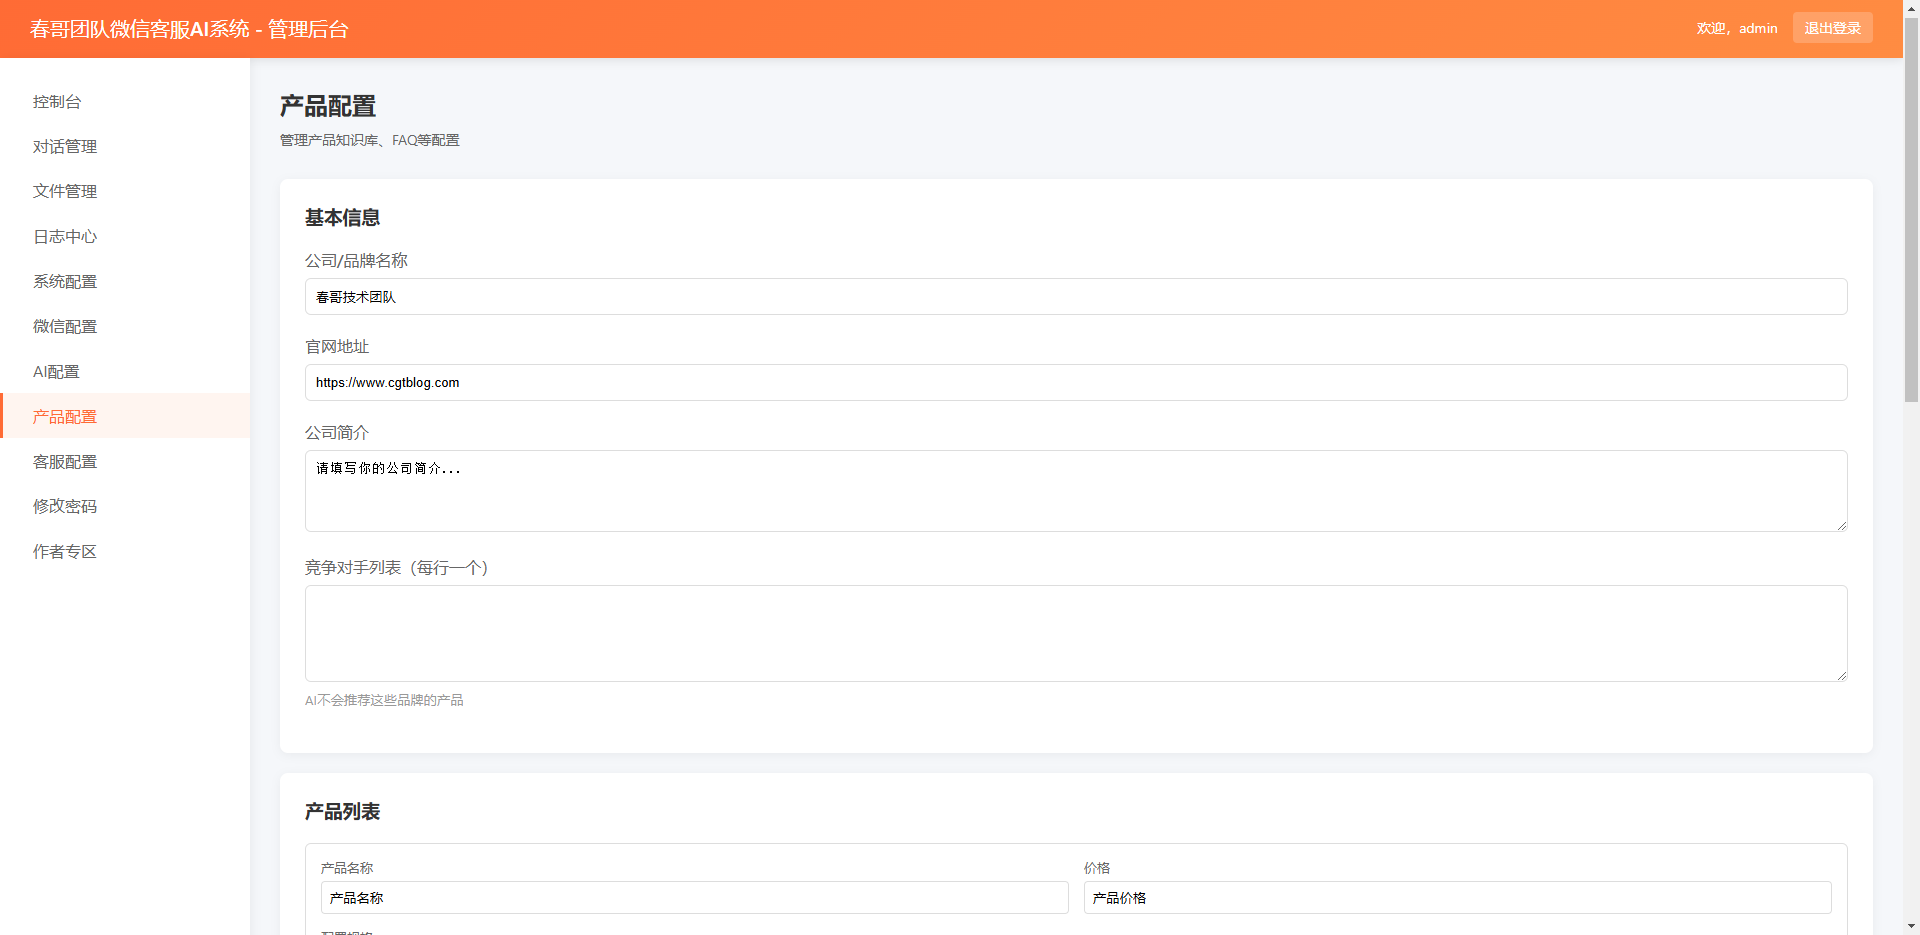
Task: Click the resize handle of 公司简介 textarea
Action: [x=1841, y=525]
